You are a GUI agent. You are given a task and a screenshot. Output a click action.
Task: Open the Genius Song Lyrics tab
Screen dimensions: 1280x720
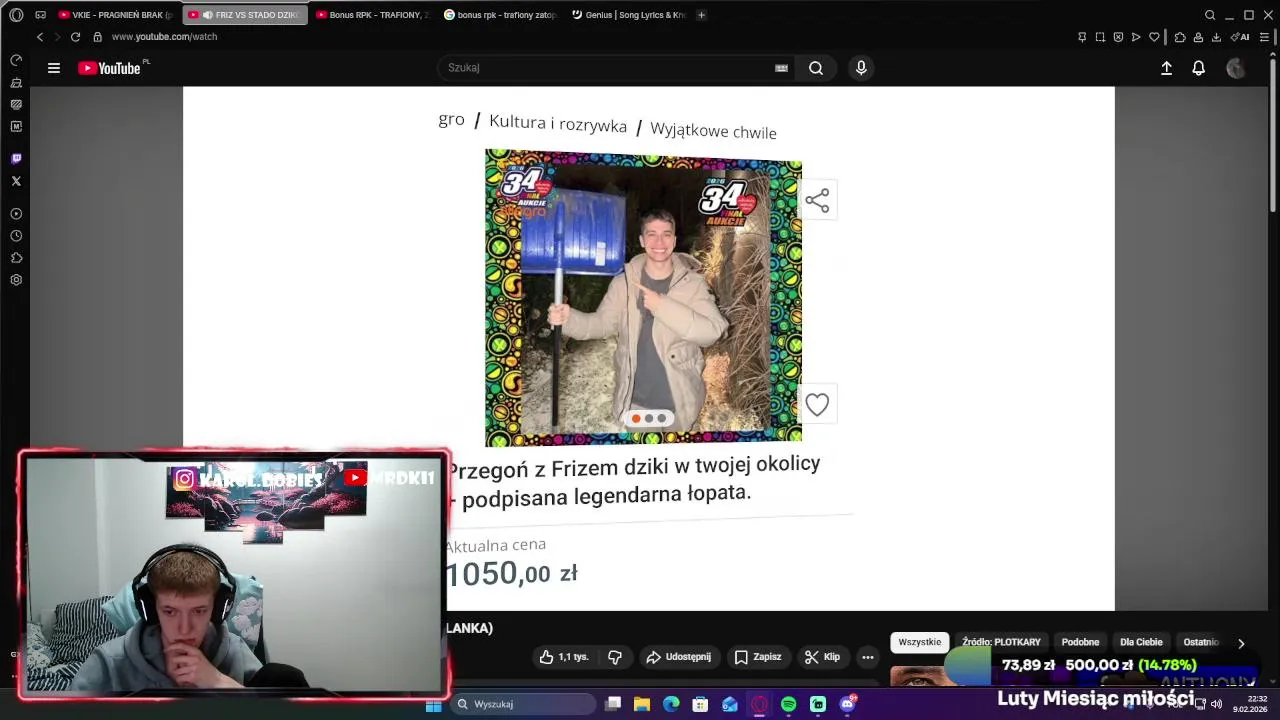coord(628,15)
